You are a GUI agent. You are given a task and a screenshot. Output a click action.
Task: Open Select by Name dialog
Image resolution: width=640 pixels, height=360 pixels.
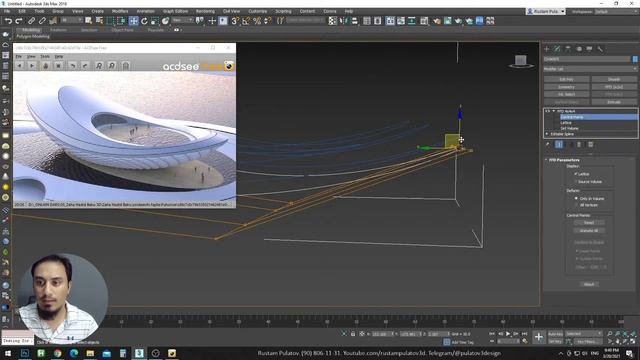point(99,20)
